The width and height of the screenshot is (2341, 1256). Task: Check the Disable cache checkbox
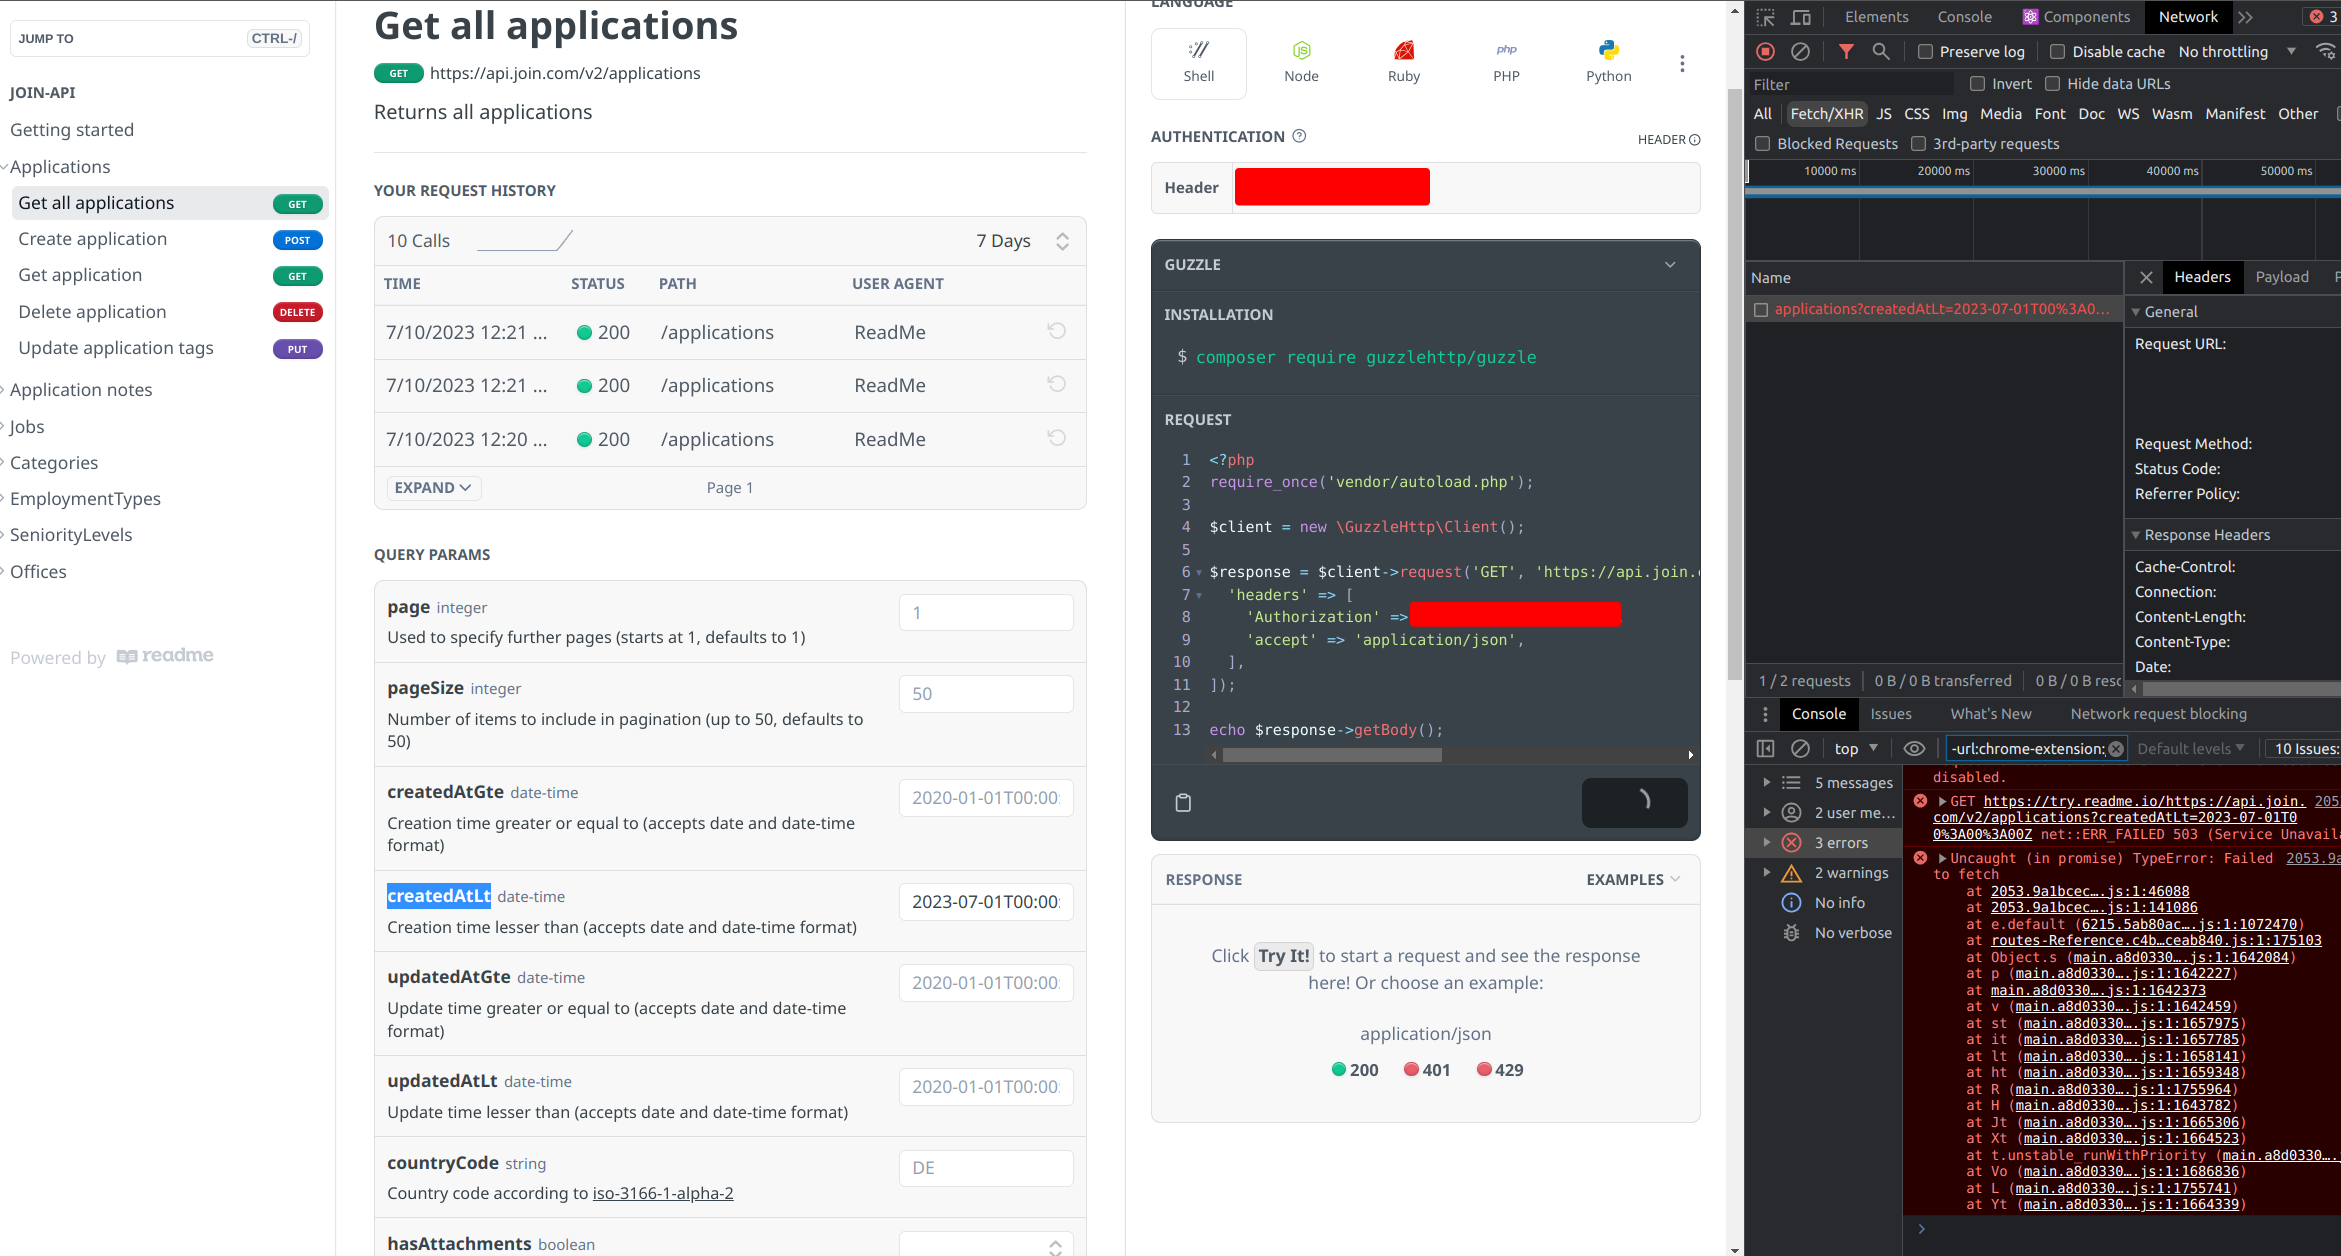[2057, 52]
